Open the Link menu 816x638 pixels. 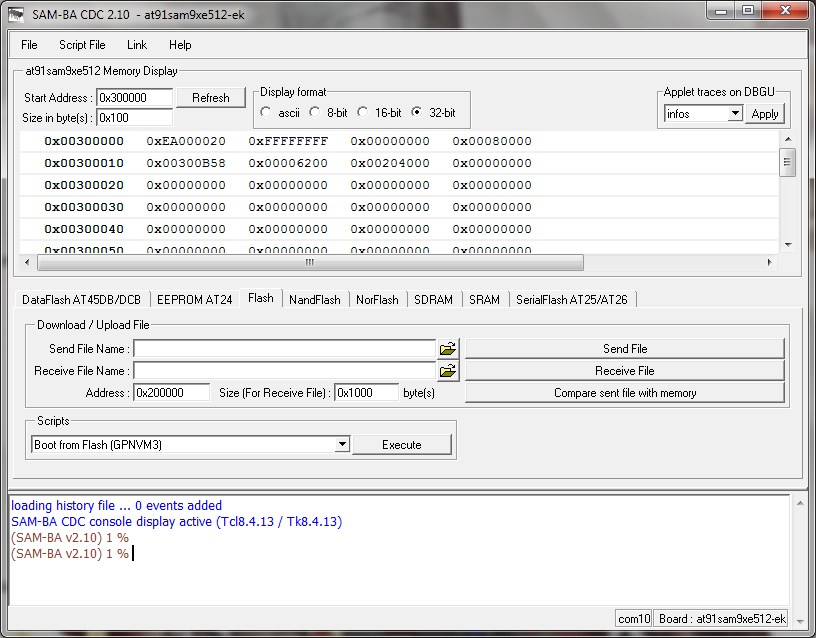pyautogui.click(x=137, y=45)
